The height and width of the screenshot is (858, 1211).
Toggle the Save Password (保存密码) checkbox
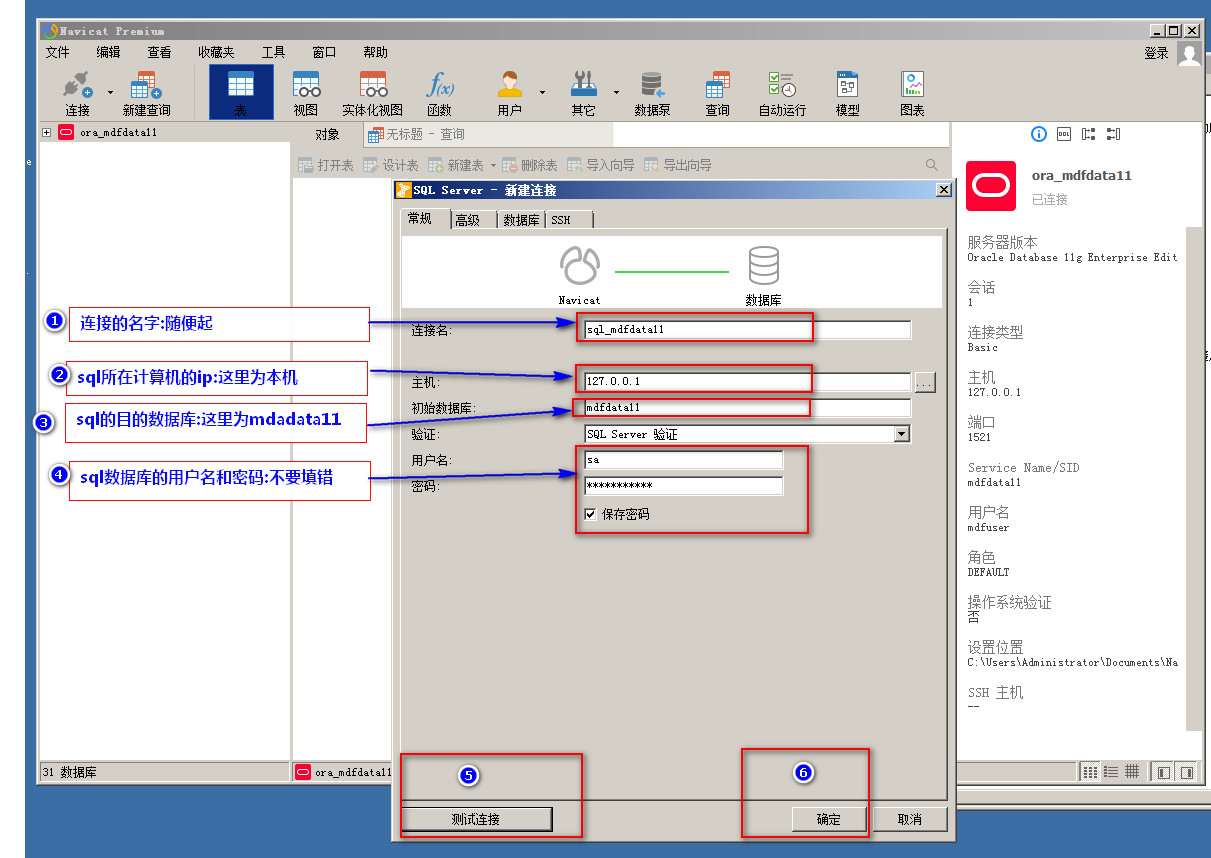pos(591,514)
